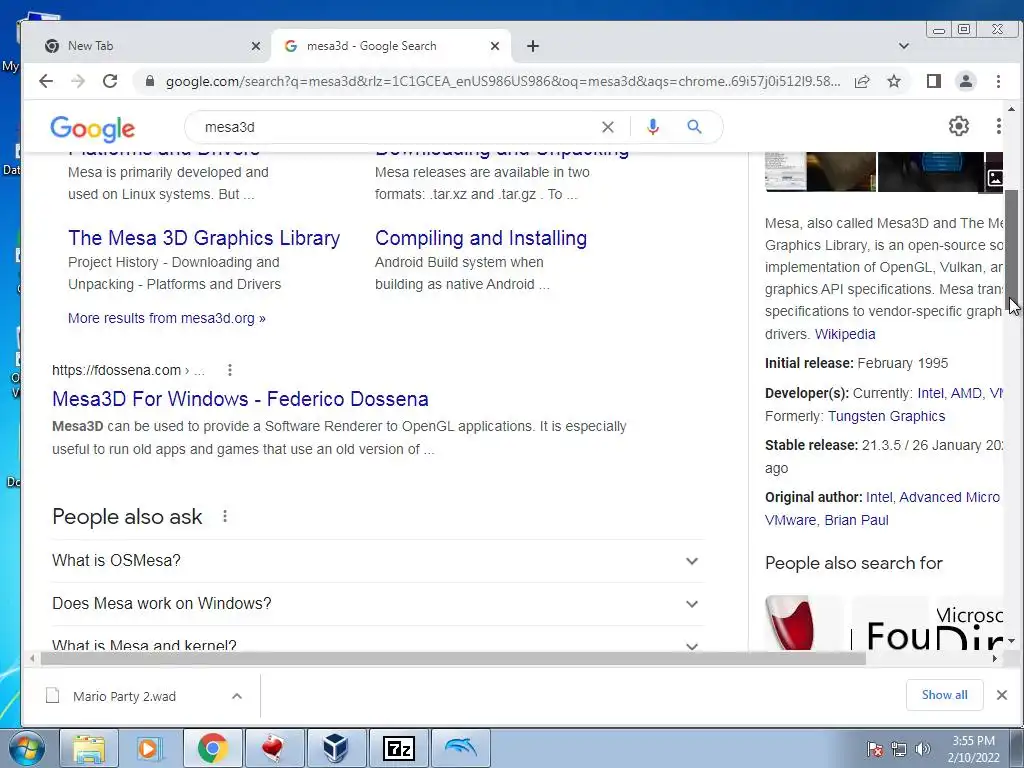
Task: Open Windows Explorer from the taskbar
Action: (x=89, y=748)
